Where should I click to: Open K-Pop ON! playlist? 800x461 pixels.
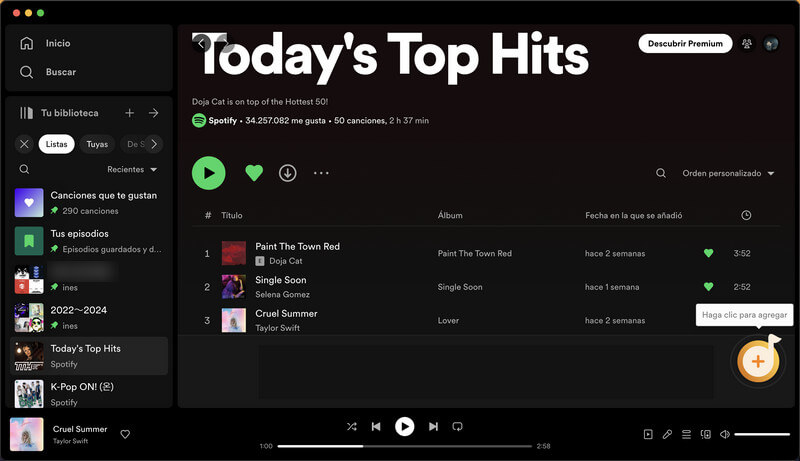[89, 394]
